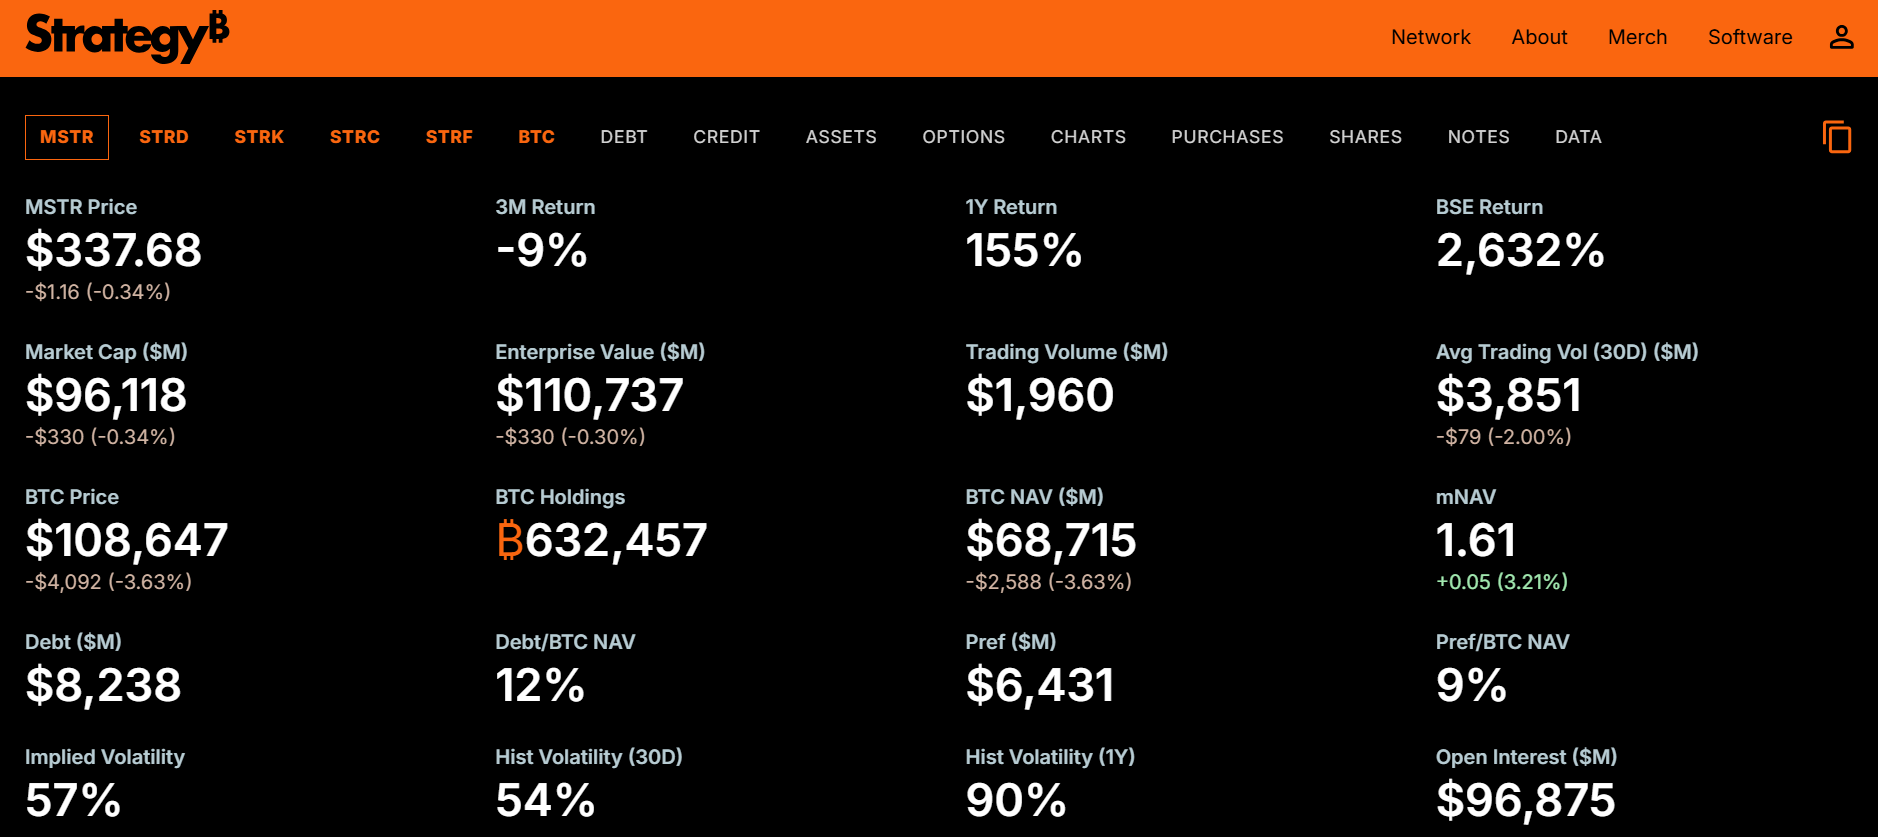Open the Software link
This screenshot has width=1878, height=837.
tap(1749, 37)
